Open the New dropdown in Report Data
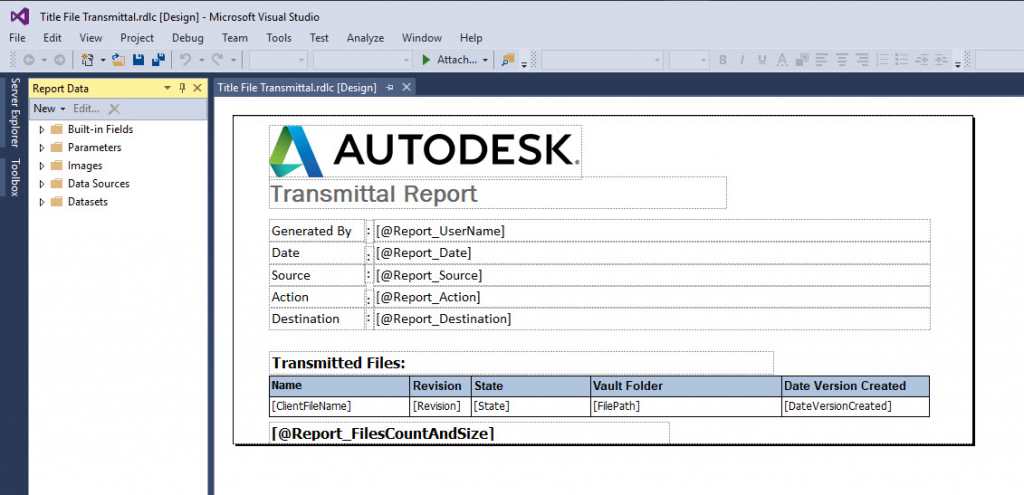The width and height of the screenshot is (1024, 495). [50, 108]
